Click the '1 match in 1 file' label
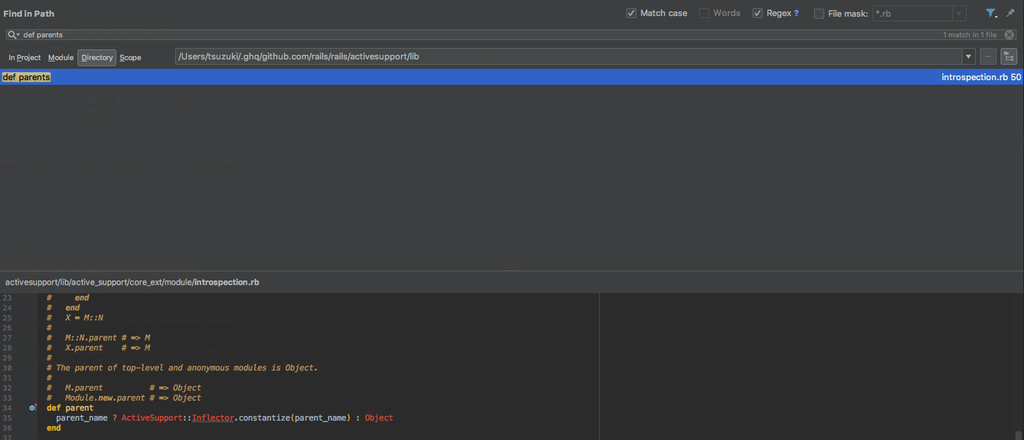1024x440 pixels. tap(970, 35)
